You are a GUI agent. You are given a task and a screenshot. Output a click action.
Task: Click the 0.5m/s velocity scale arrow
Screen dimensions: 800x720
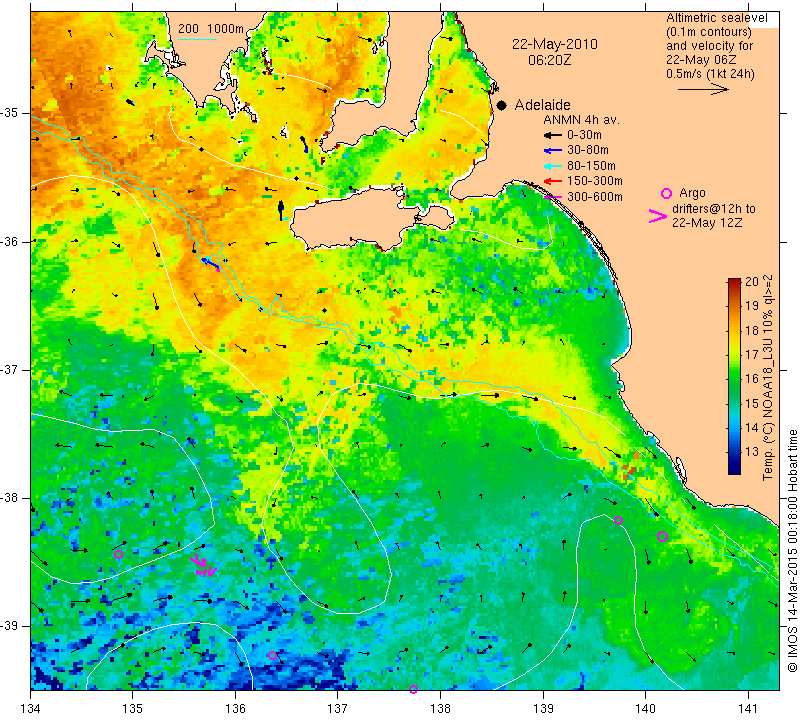(703, 89)
